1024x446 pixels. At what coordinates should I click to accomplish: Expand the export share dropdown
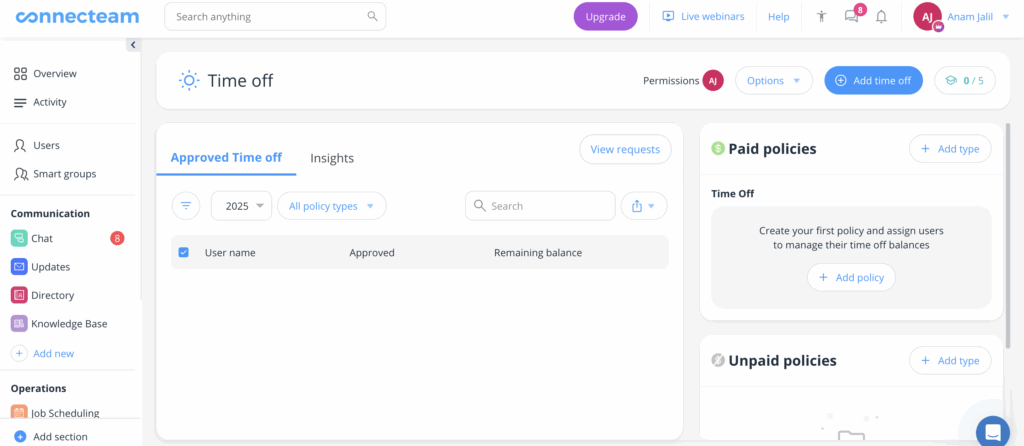tap(643, 206)
